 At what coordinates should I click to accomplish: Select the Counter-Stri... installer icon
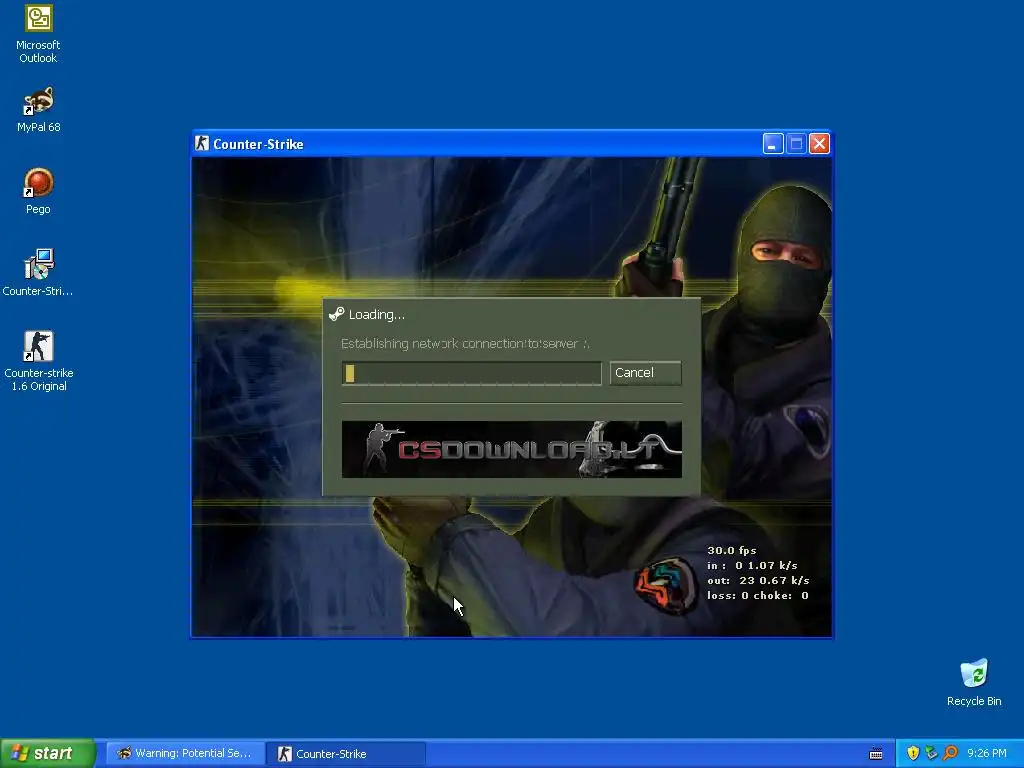[x=38, y=272]
